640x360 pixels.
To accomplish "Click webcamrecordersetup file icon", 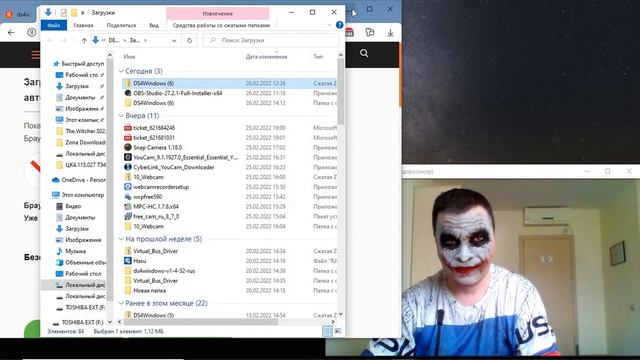I will click(x=128, y=187).
